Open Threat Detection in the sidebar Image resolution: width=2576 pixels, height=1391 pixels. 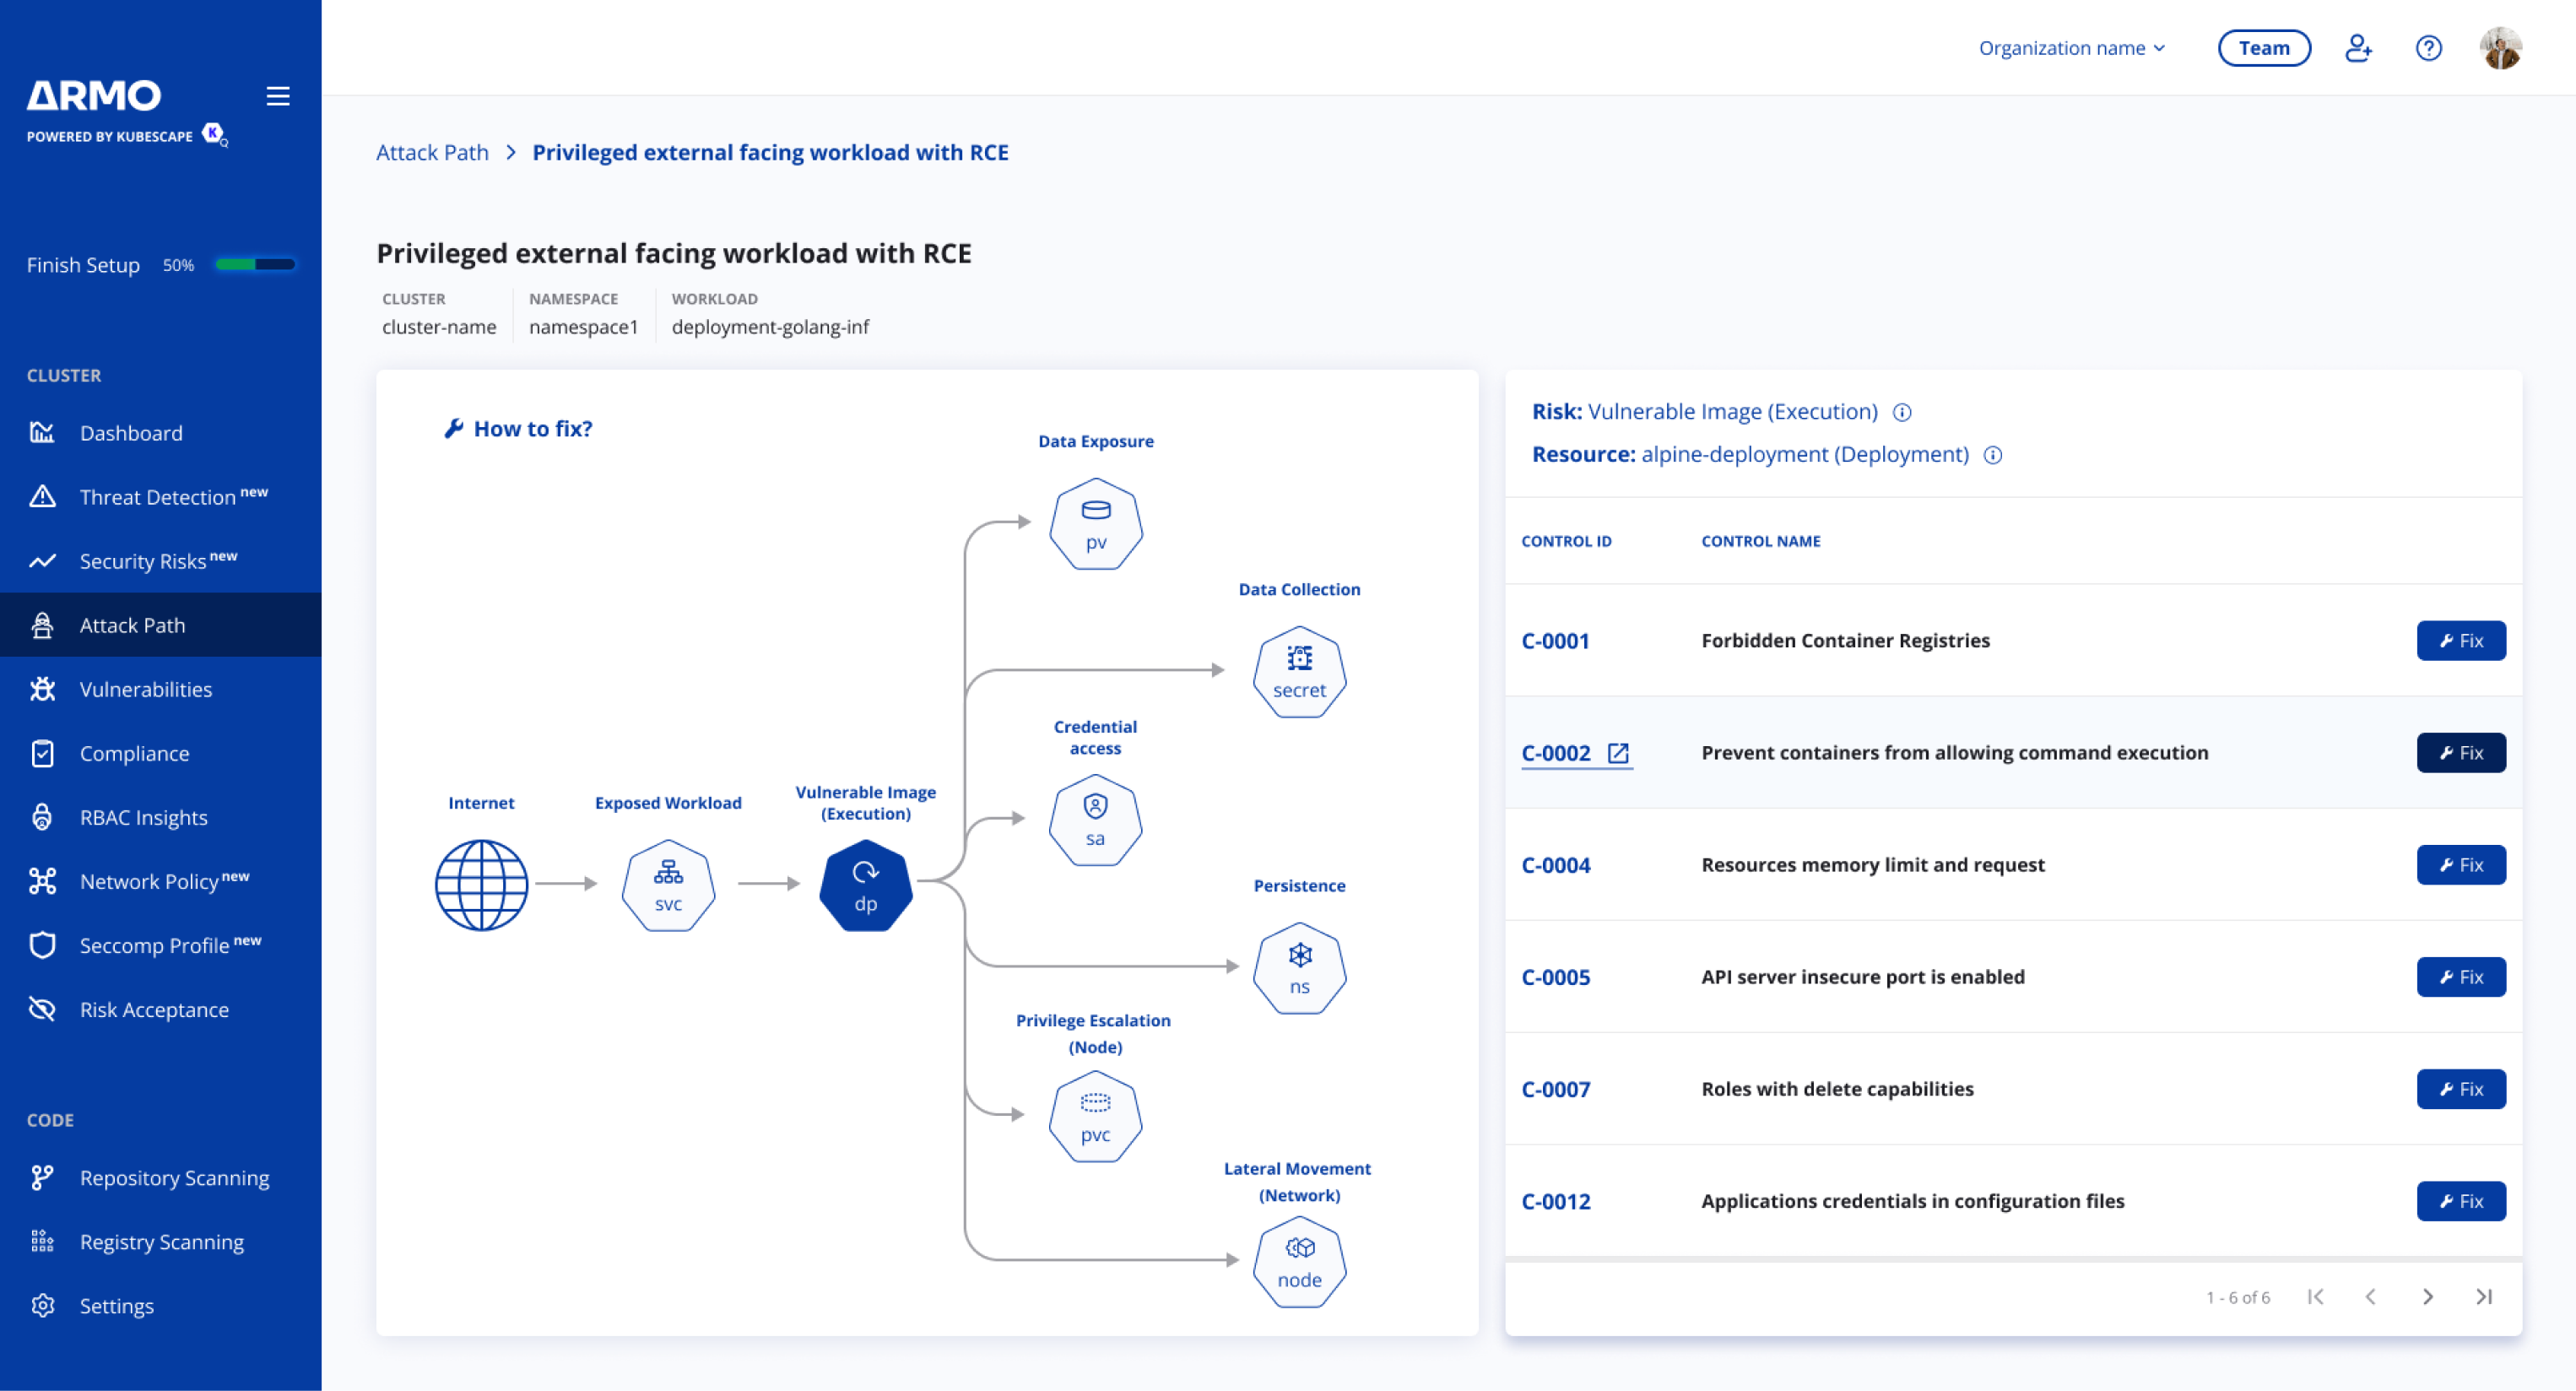click(x=160, y=497)
